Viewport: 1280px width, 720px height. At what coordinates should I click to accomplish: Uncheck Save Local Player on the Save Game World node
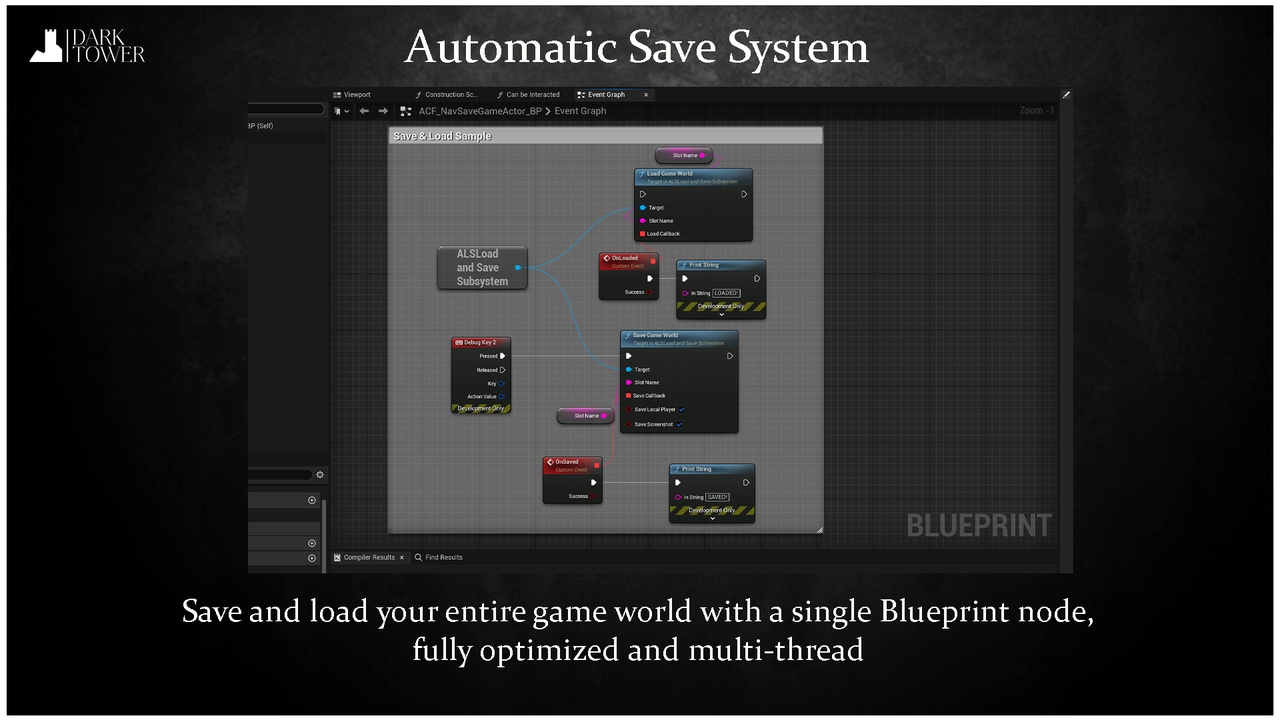[681, 410]
